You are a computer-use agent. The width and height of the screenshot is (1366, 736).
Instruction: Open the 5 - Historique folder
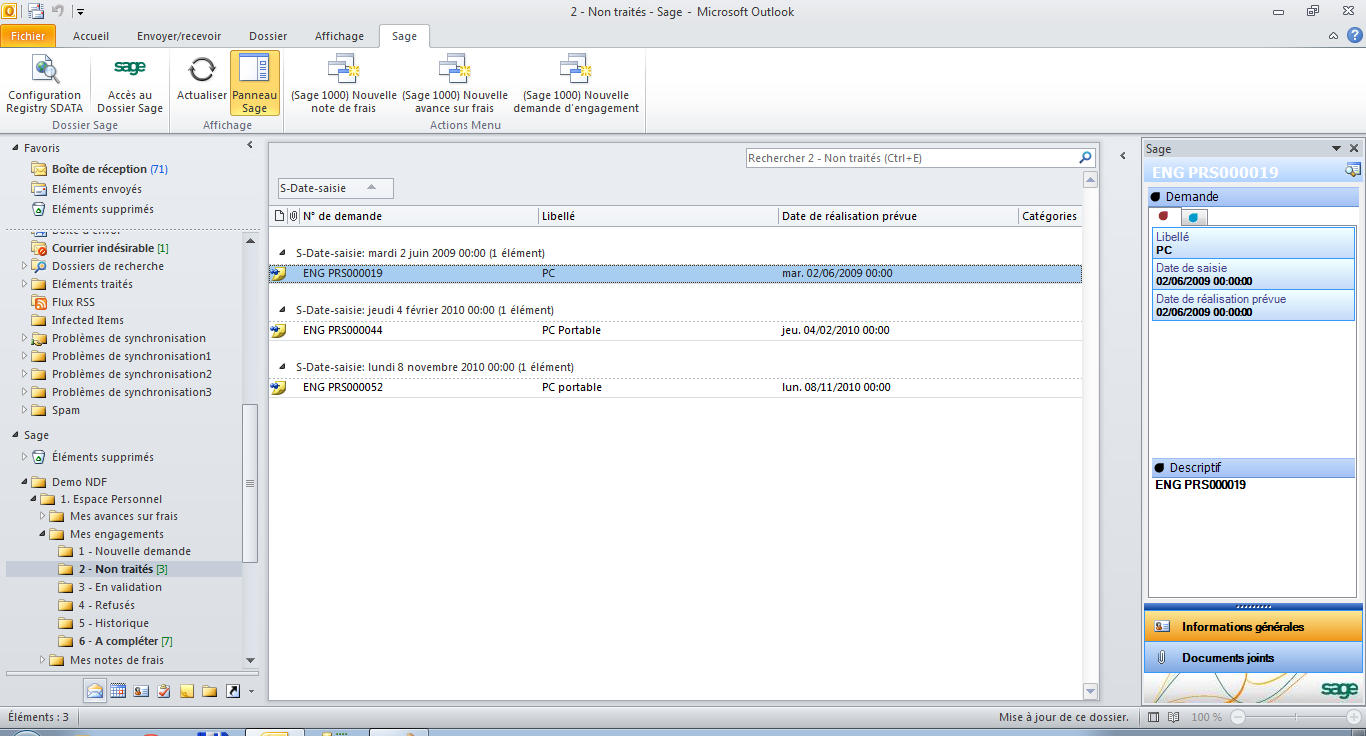(113, 623)
